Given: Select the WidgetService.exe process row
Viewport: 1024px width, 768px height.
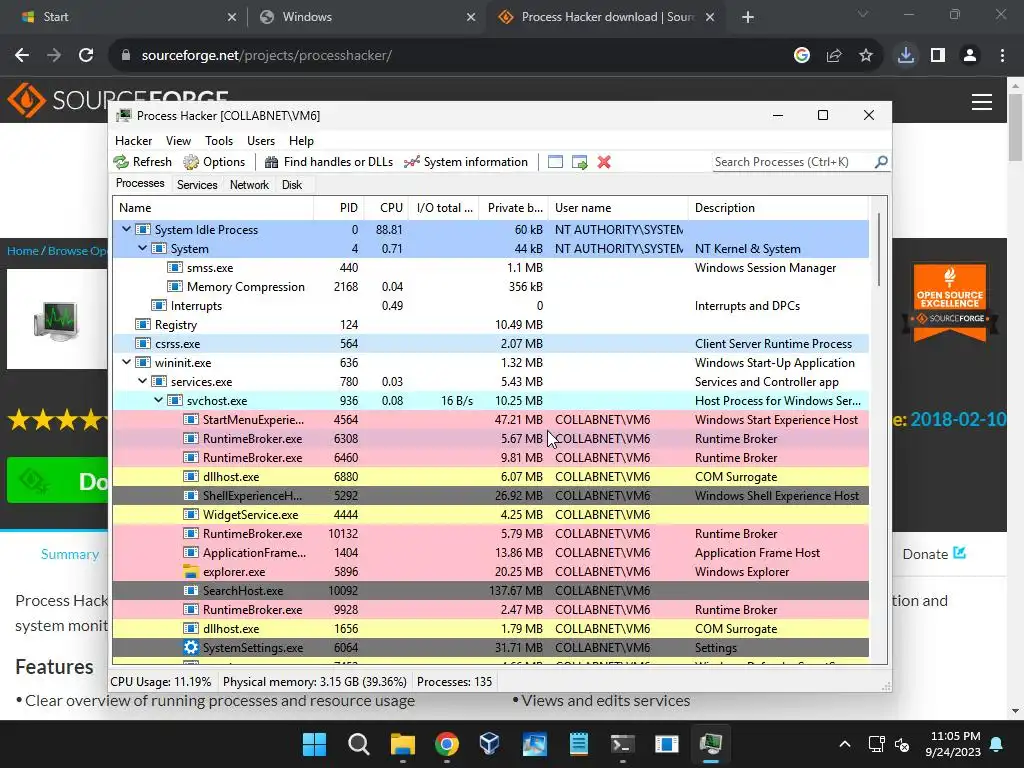Looking at the screenshot, I should pos(490,514).
